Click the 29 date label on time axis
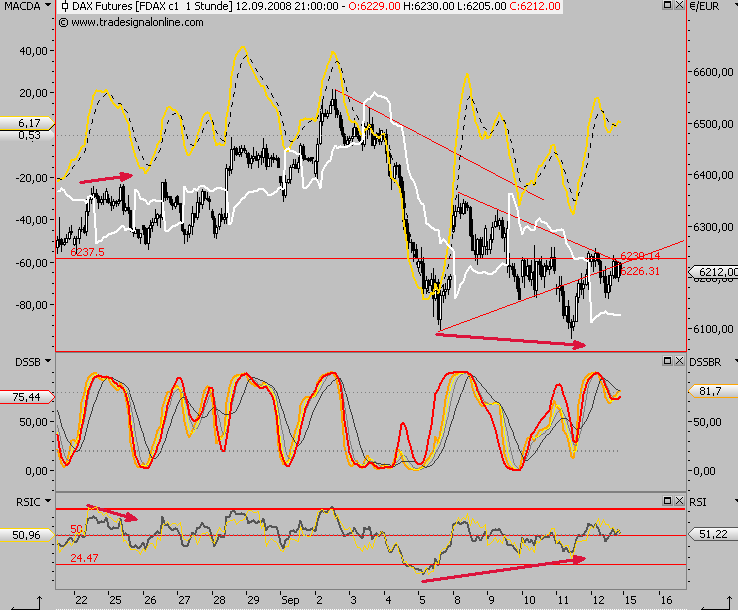The width and height of the screenshot is (738, 610). [x=253, y=600]
